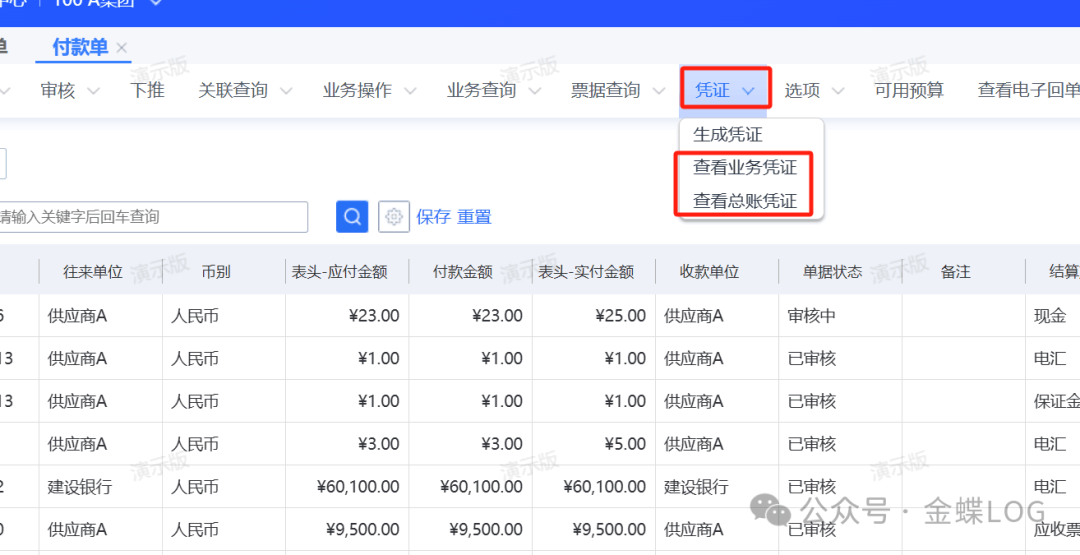Click the blue search magnifier icon
The width and height of the screenshot is (1080, 555).
click(352, 217)
